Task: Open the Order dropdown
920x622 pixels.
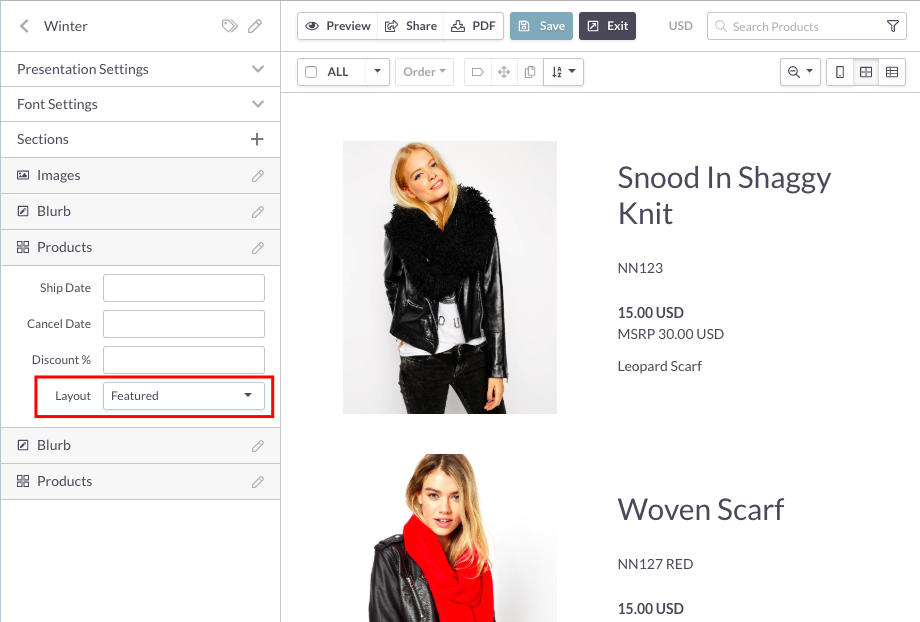Action: pyautogui.click(x=424, y=72)
